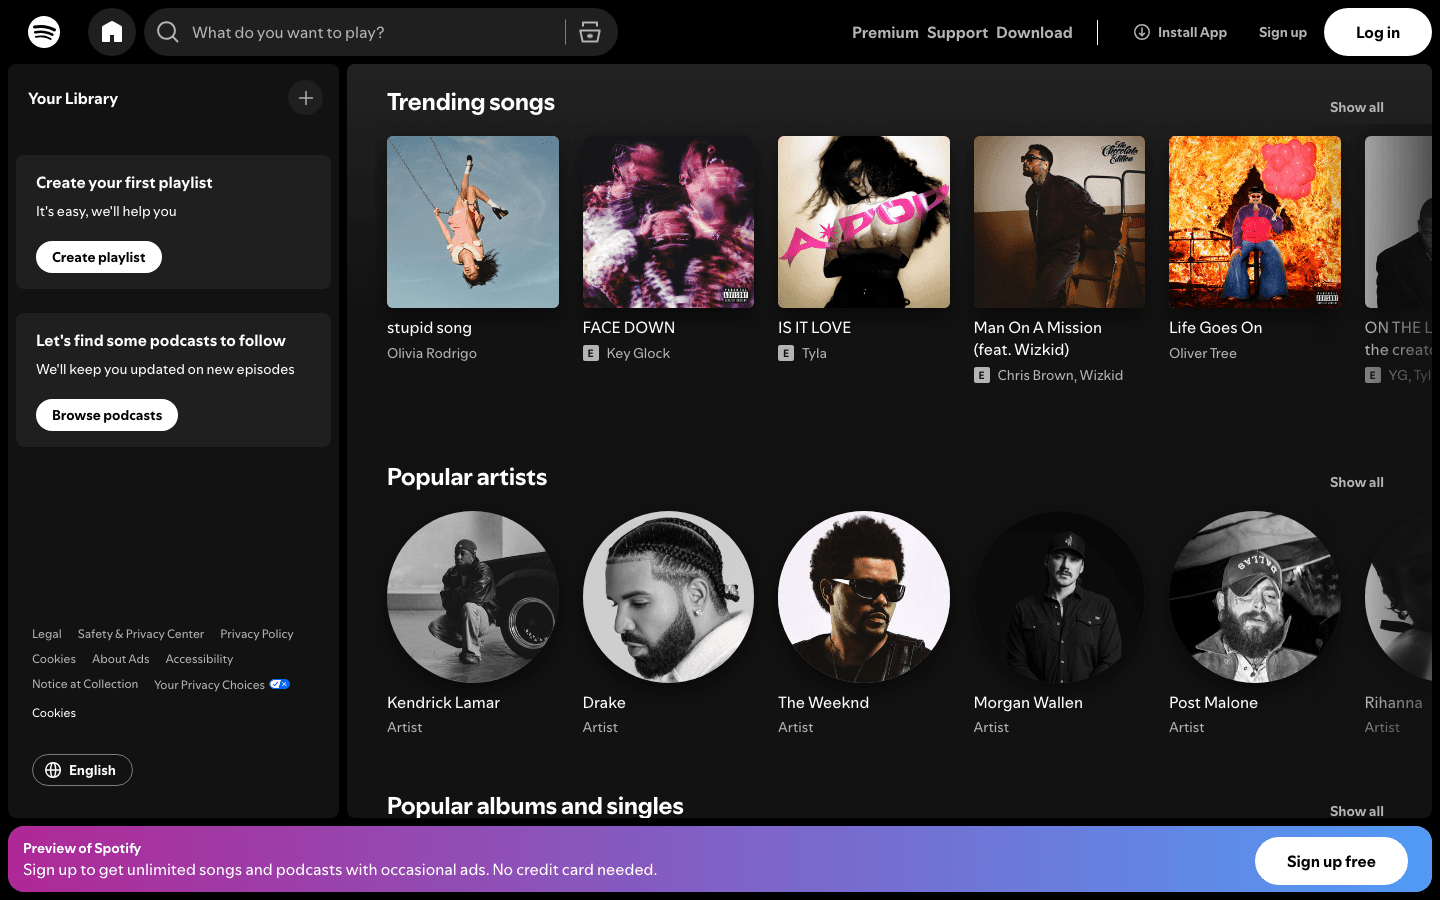Open Drake artist photo
This screenshot has width=1440, height=900.
pos(668,597)
